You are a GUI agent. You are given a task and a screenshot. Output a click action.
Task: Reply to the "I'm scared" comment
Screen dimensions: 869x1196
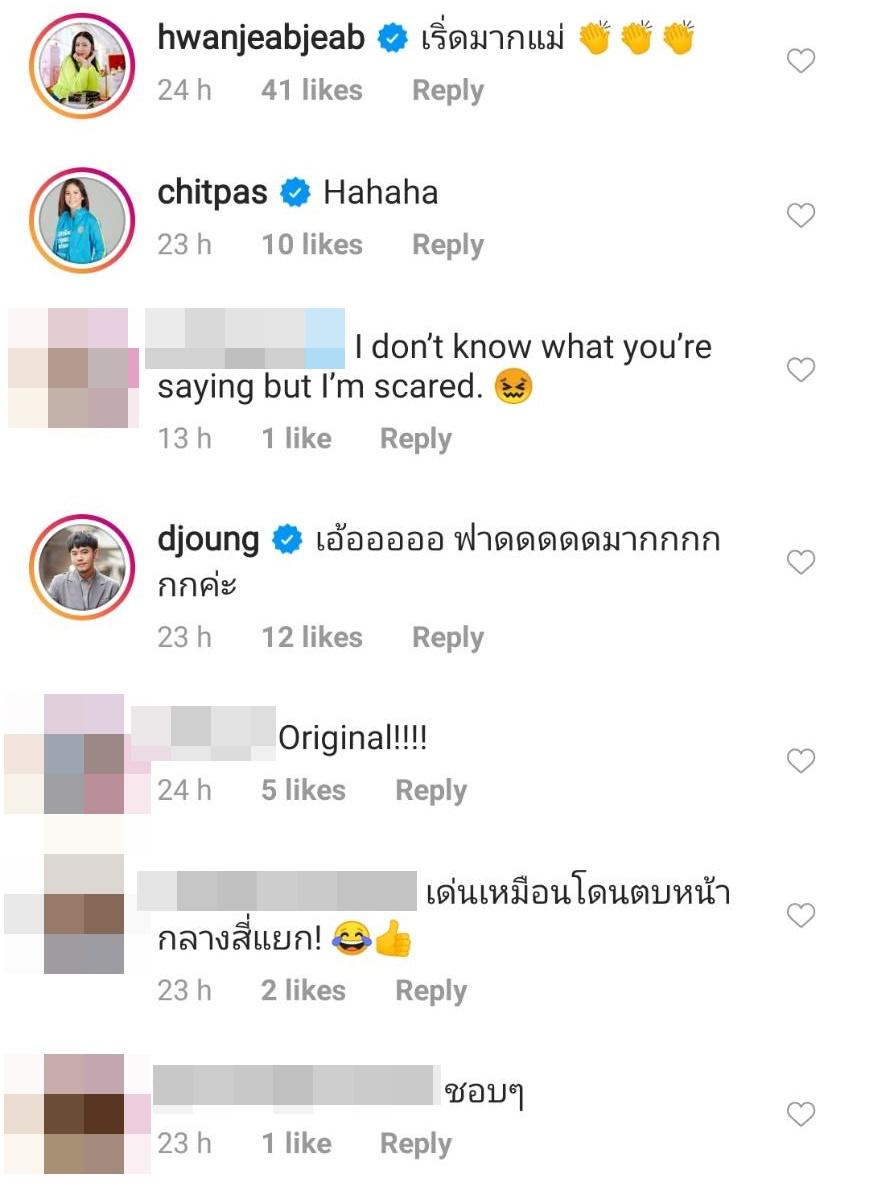pyautogui.click(x=415, y=439)
